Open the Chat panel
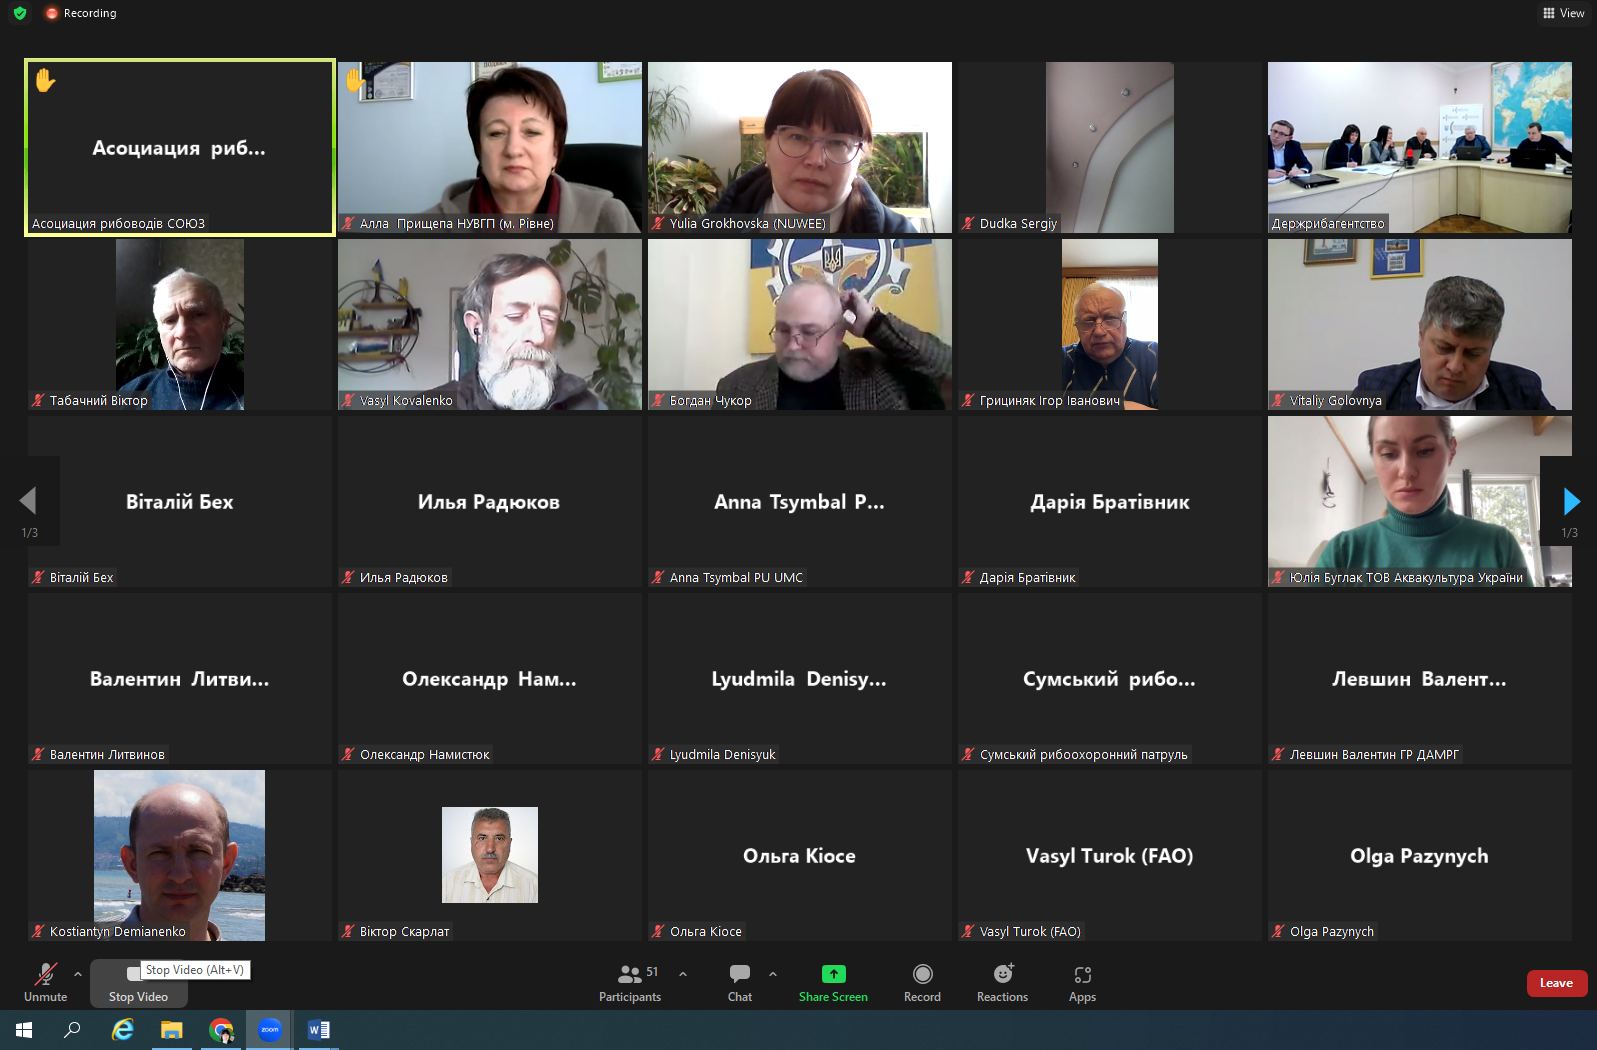The width and height of the screenshot is (1597, 1050). 739,981
